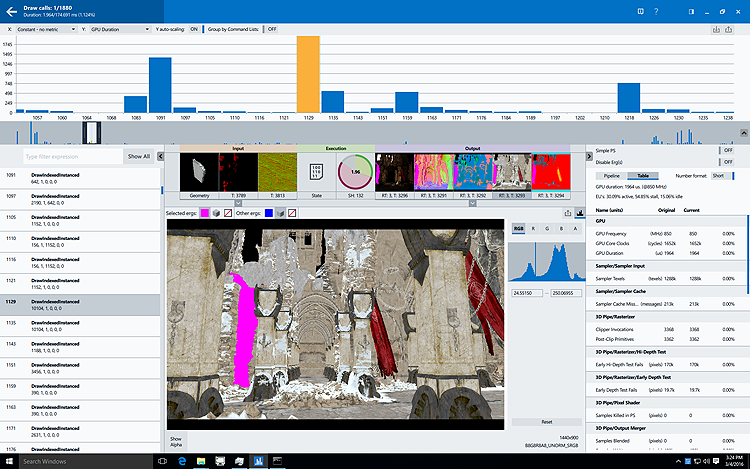Click the orange bar 1129 in chart
Image resolution: width=750 pixels, height=469 pixels.
308,74
